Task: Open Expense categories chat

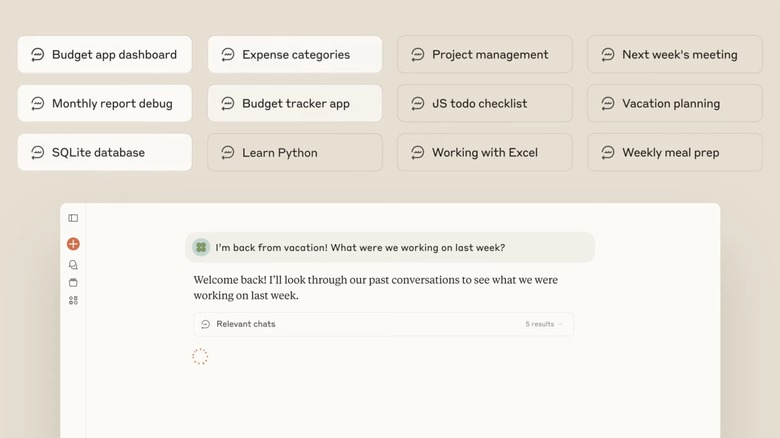Action: coord(294,54)
